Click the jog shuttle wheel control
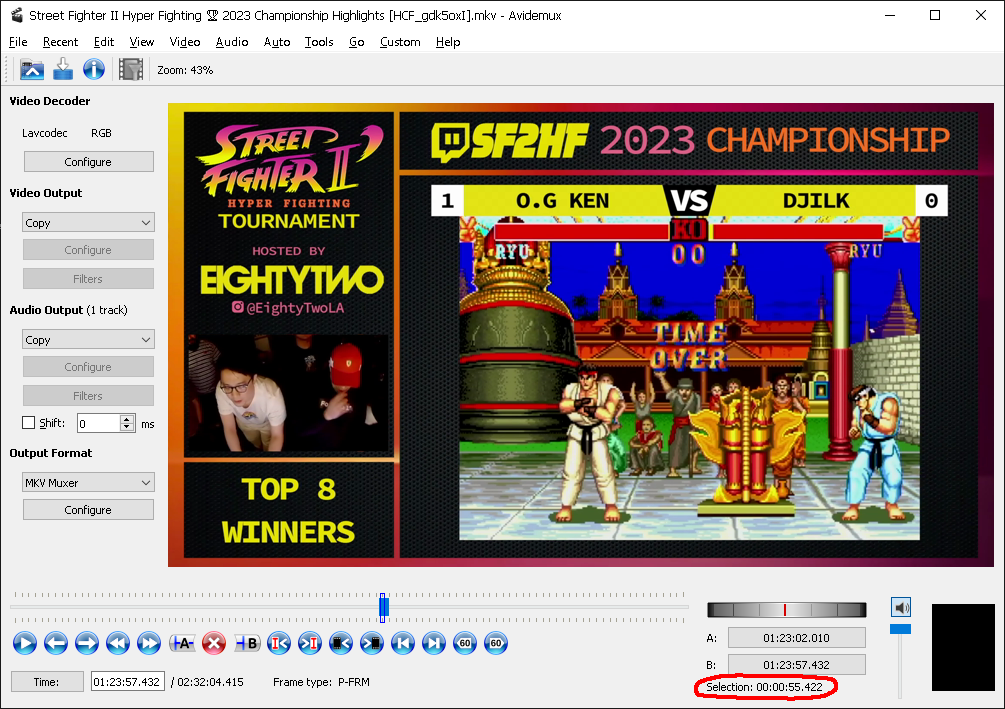 786,610
